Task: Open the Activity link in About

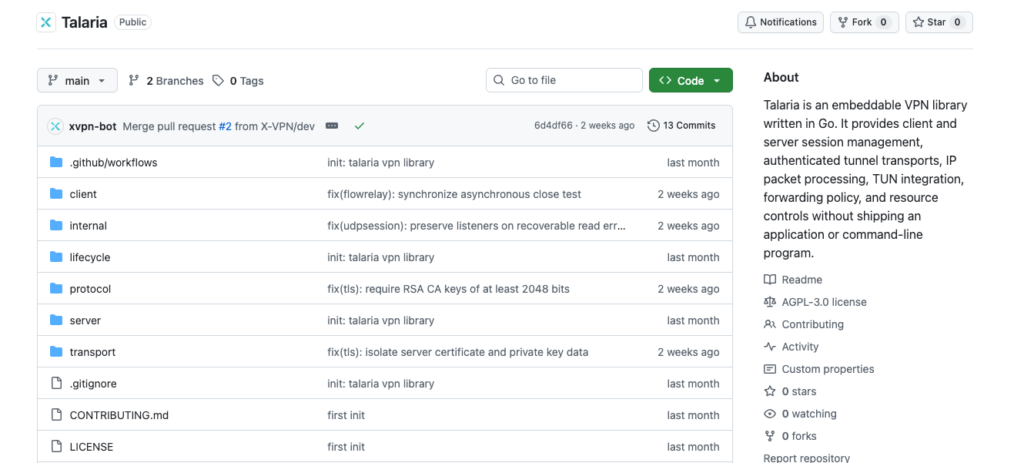Action: pyautogui.click(x=791, y=347)
